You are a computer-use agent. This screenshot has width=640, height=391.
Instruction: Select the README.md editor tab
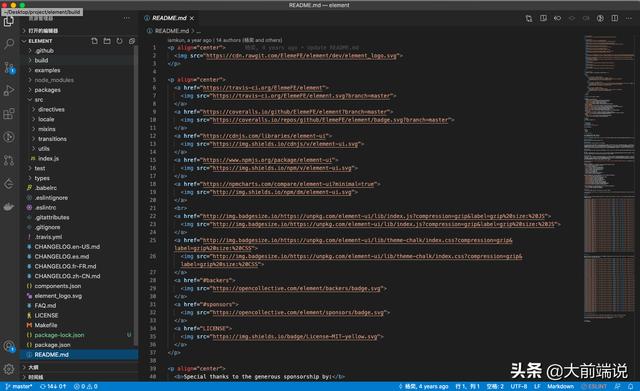click(169, 18)
